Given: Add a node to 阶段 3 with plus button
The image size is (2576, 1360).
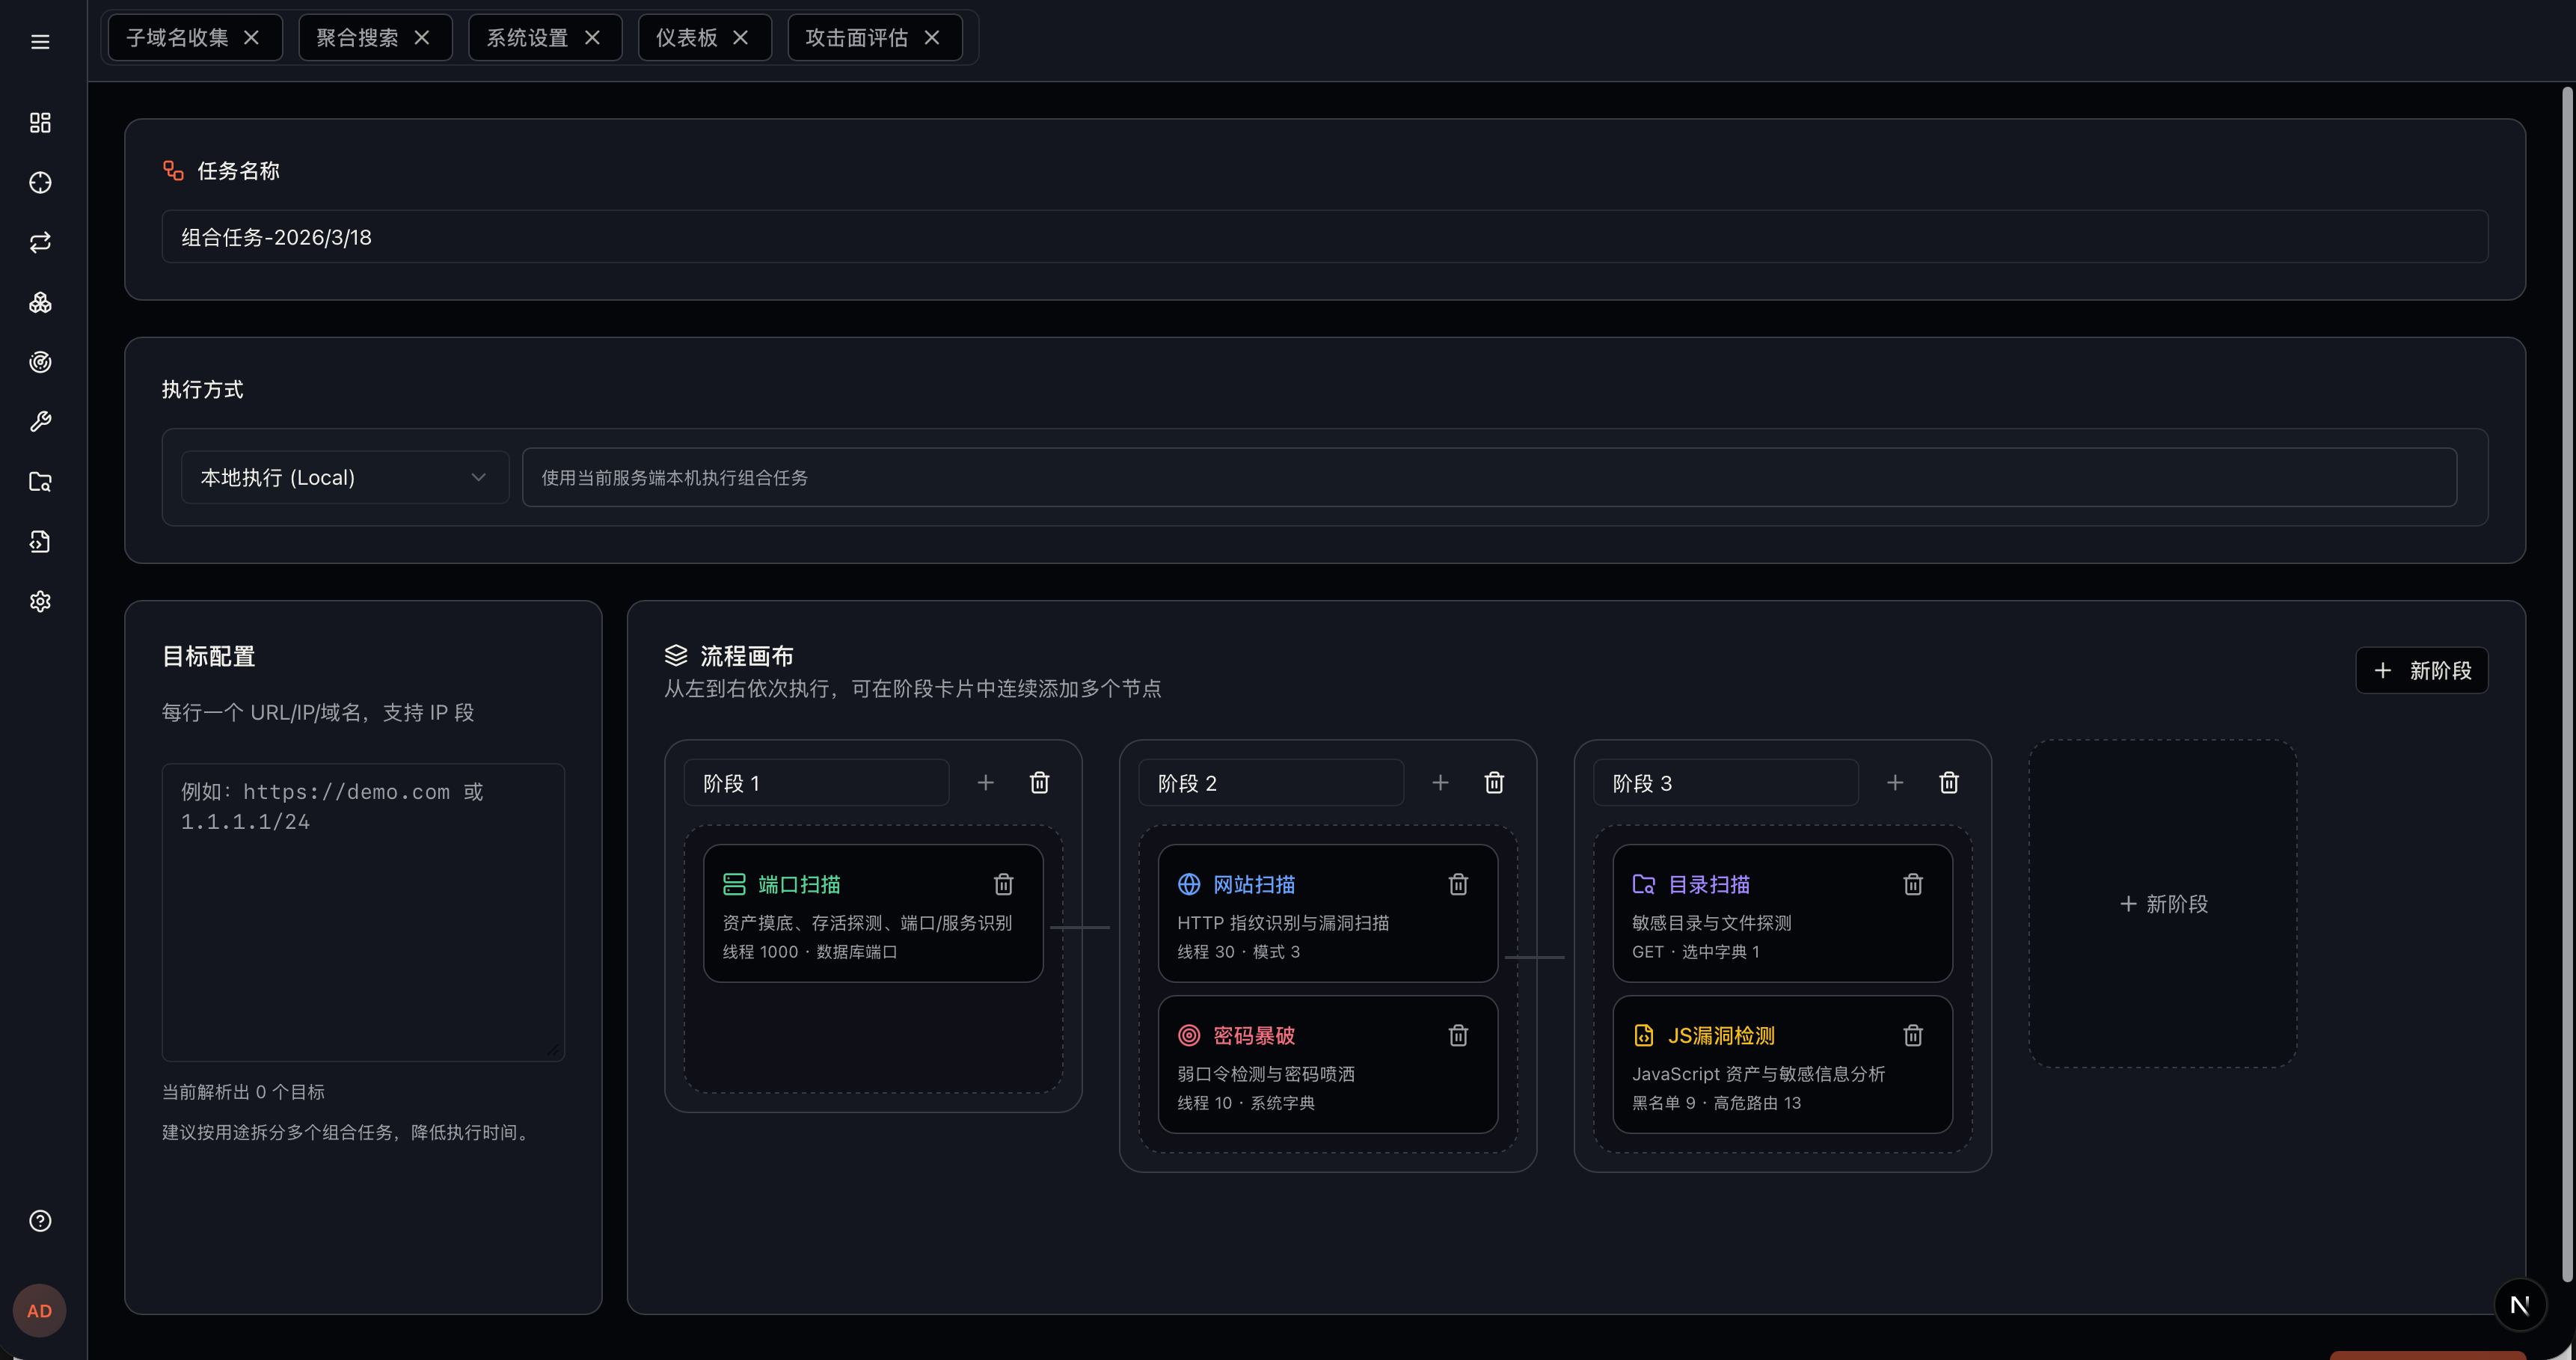Looking at the screenshot, I should point(1895,783).
